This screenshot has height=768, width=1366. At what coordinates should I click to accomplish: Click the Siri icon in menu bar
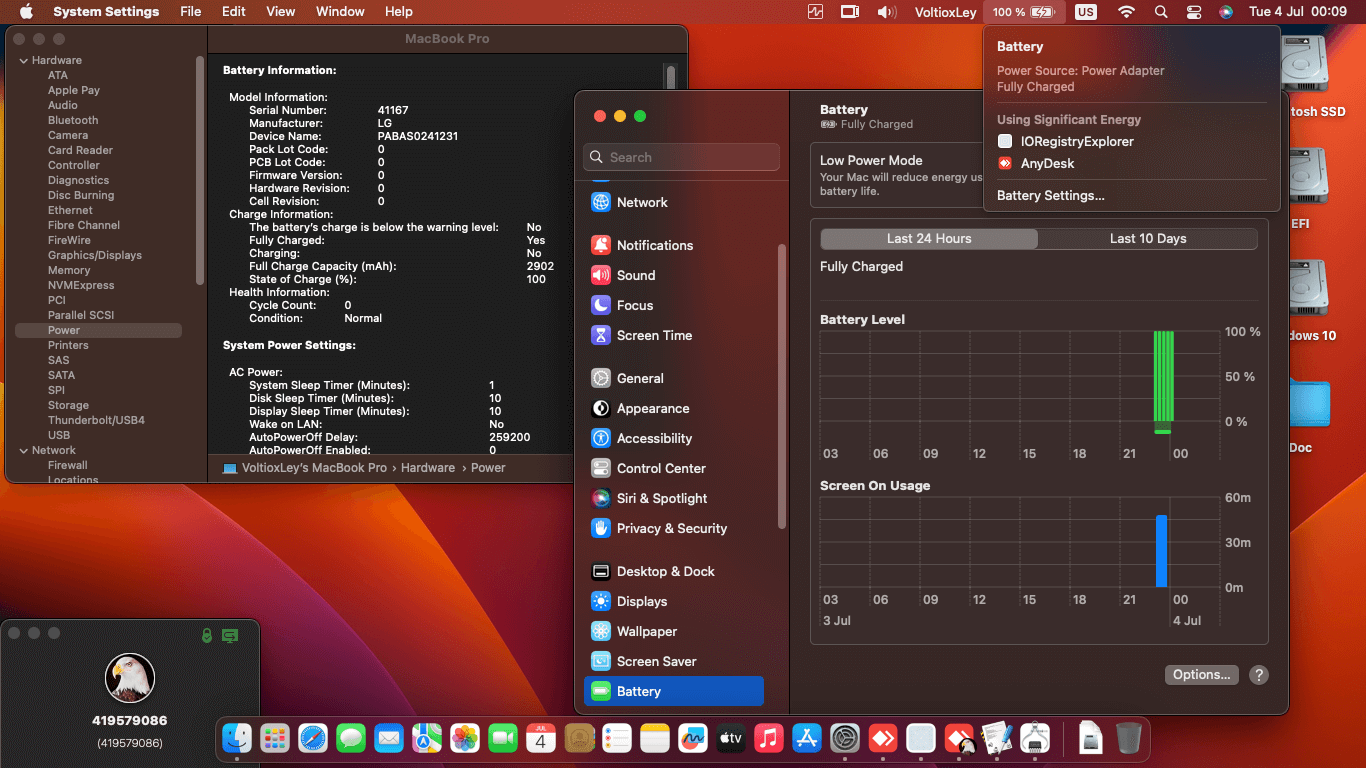(x=1226, y=12)
